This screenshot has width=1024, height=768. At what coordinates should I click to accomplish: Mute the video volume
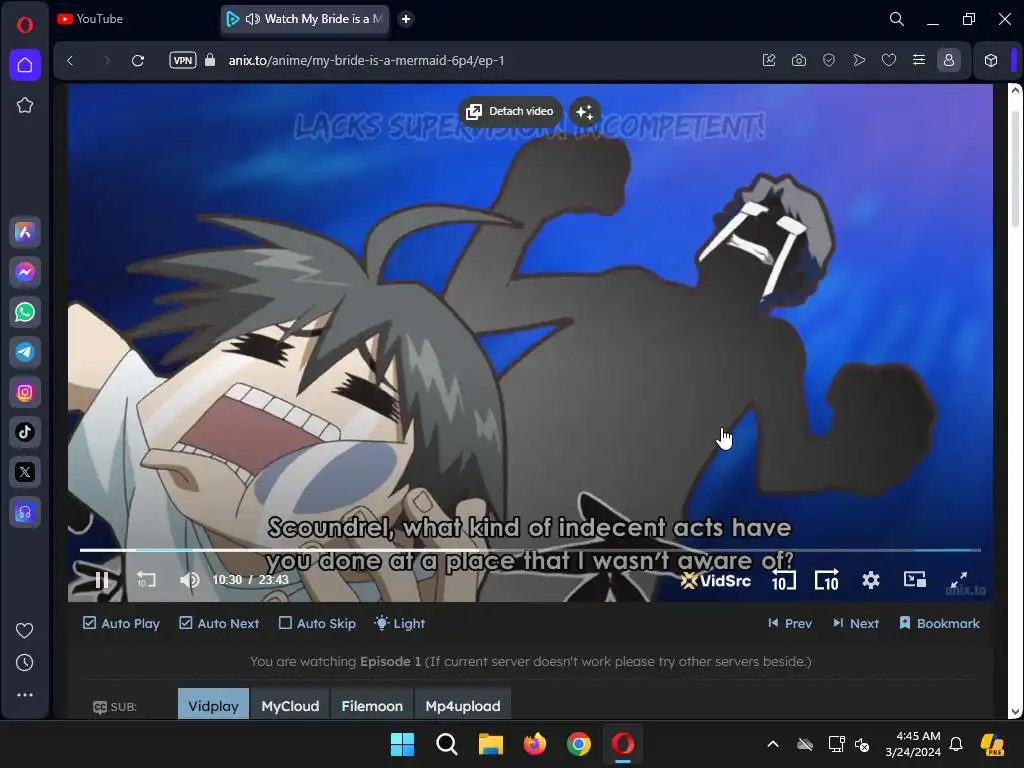[189, 580]
